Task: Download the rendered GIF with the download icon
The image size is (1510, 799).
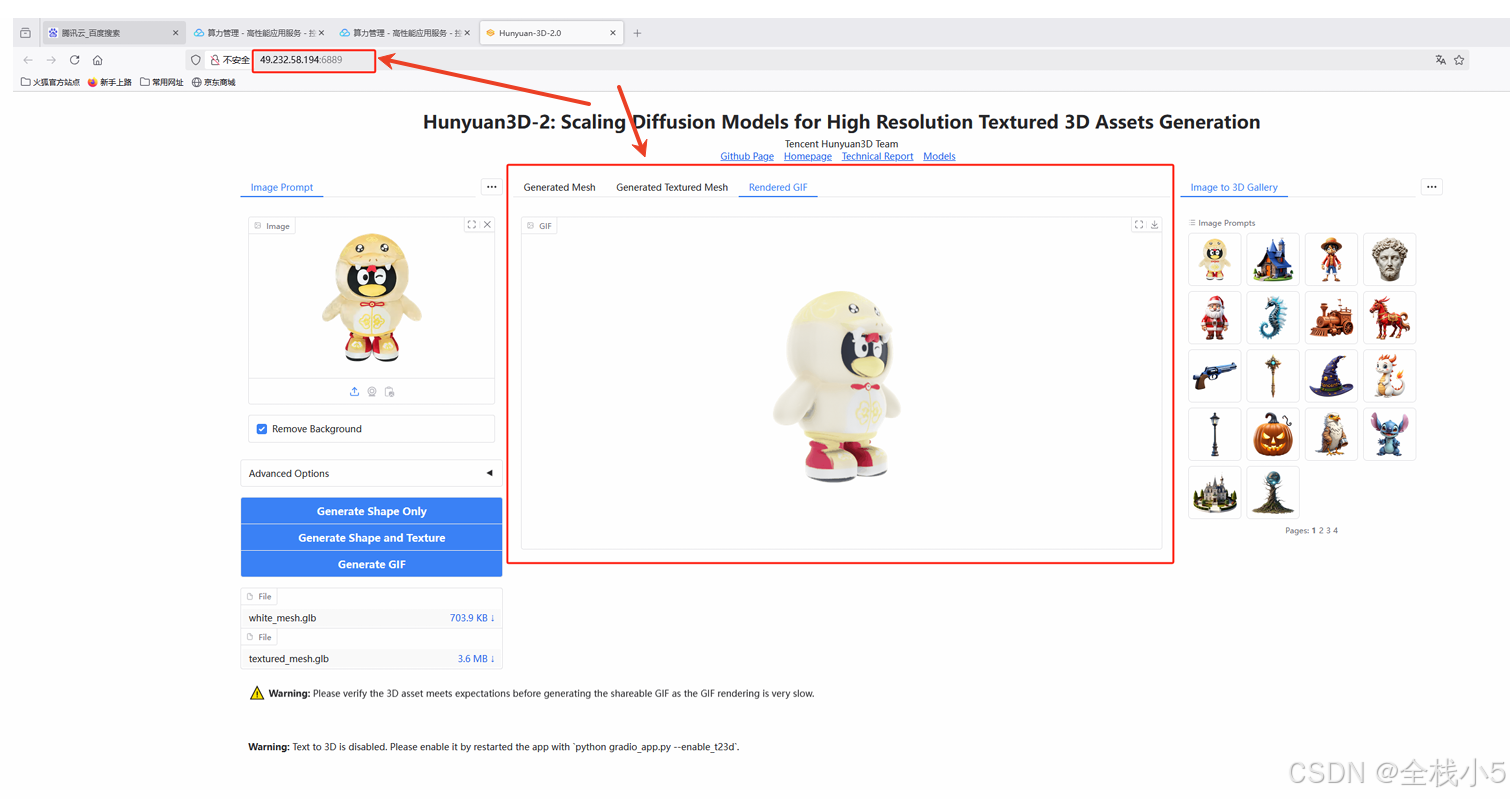Action: tap(1154, 225)
